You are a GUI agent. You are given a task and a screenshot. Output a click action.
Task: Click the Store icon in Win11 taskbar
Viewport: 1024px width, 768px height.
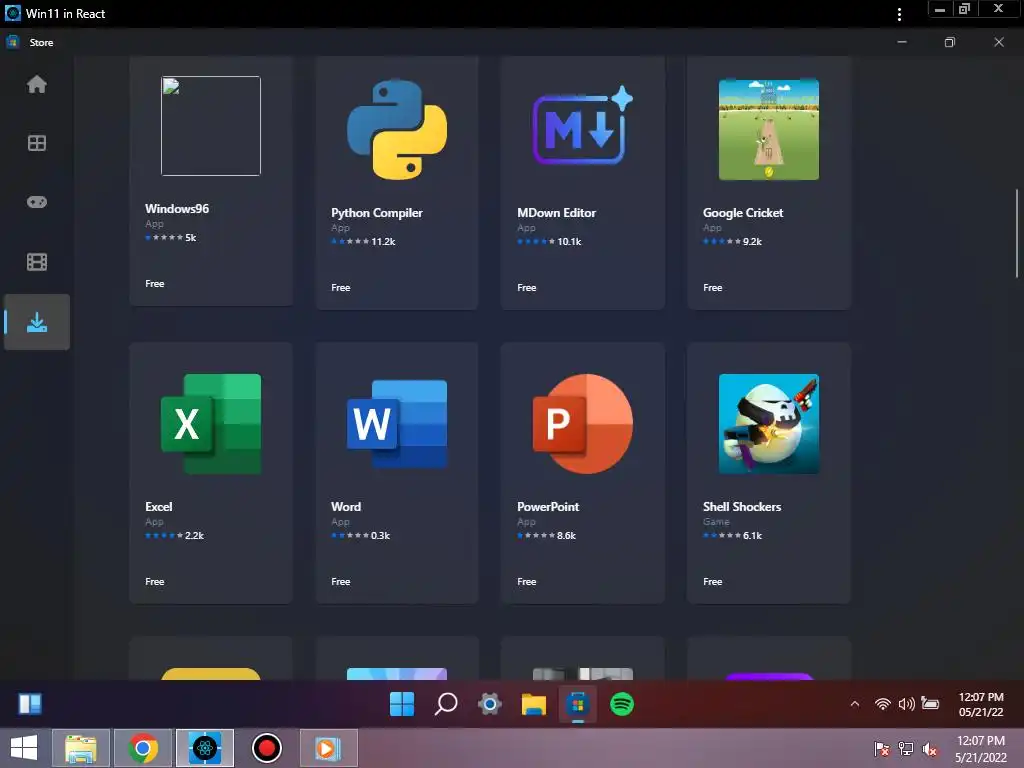pyautogui.click(x=577, y=705)
